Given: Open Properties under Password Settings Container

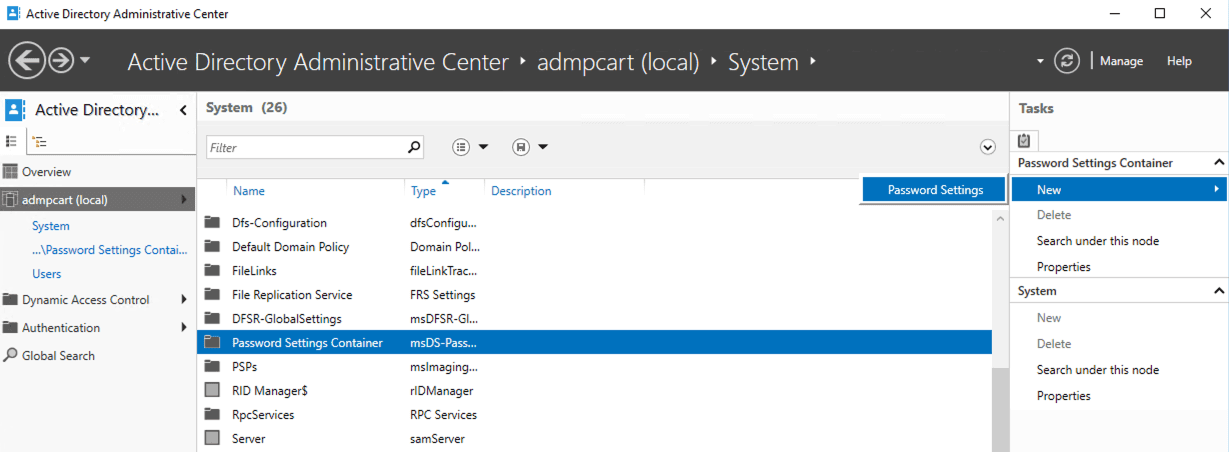Looking at the screenshot, I should [1064, 267].
